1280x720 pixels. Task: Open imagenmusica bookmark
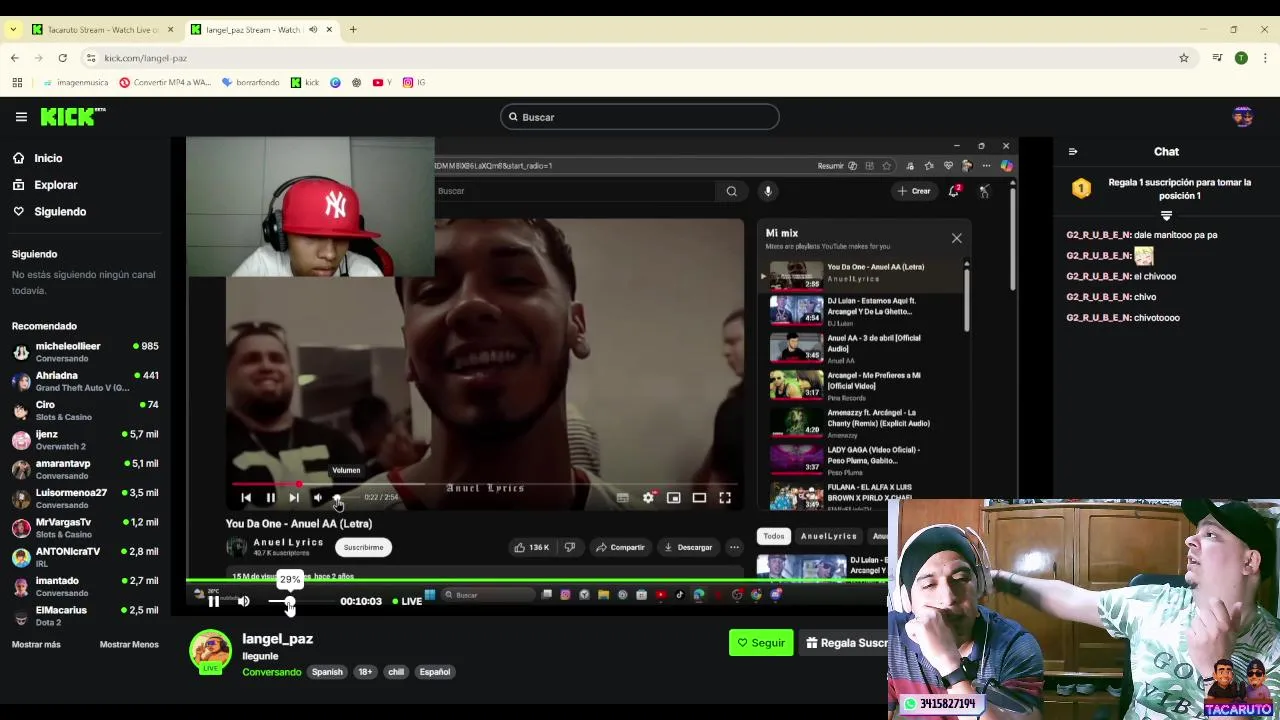(x=74, y=82)
